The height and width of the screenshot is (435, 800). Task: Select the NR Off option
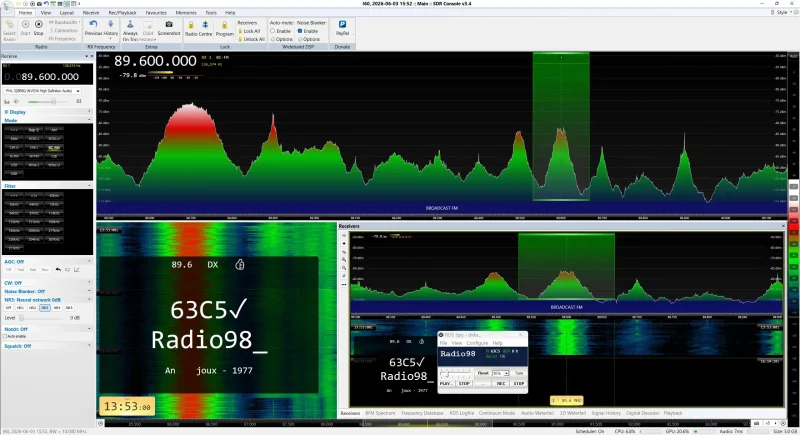[9, 308]
